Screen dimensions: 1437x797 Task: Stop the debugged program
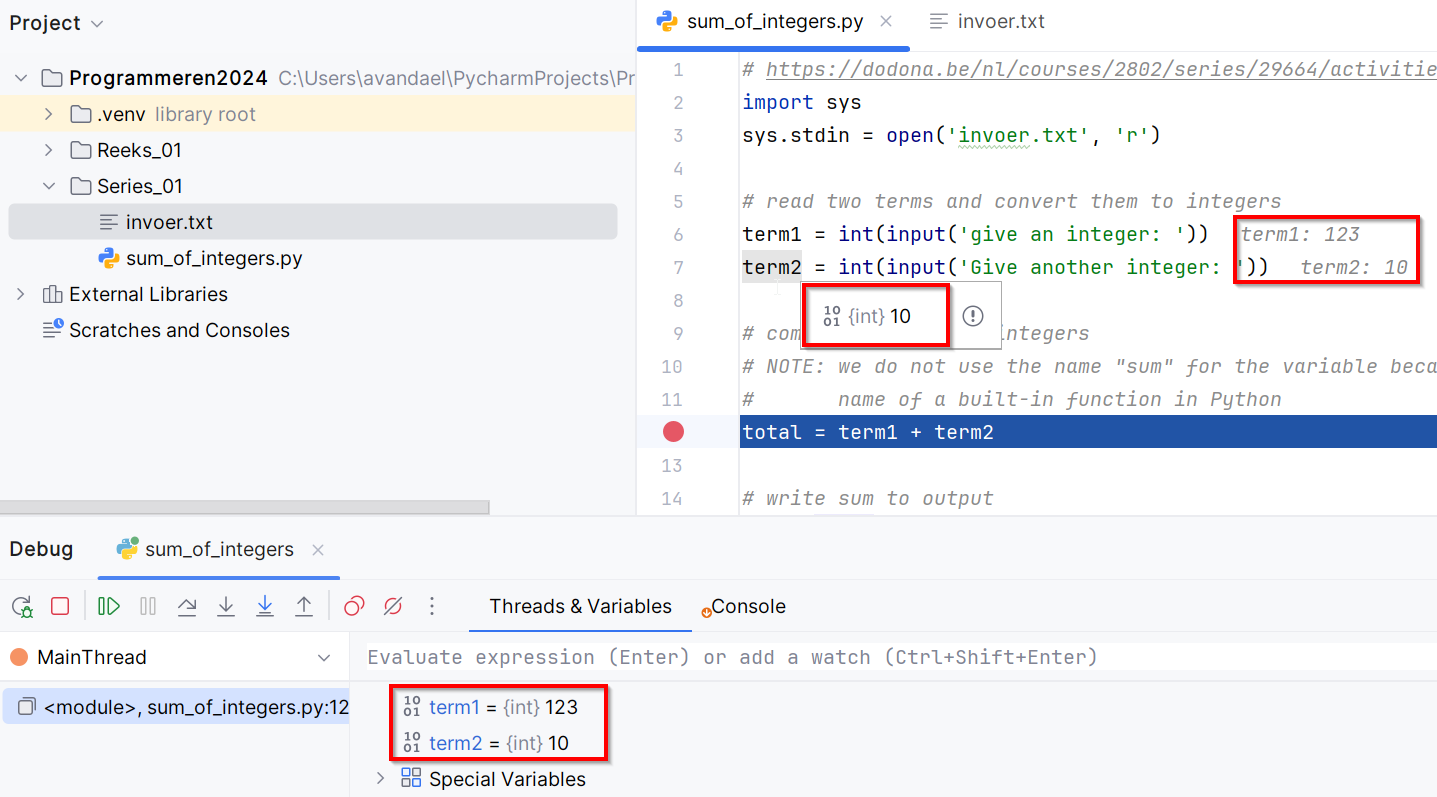tap(60, 606)
